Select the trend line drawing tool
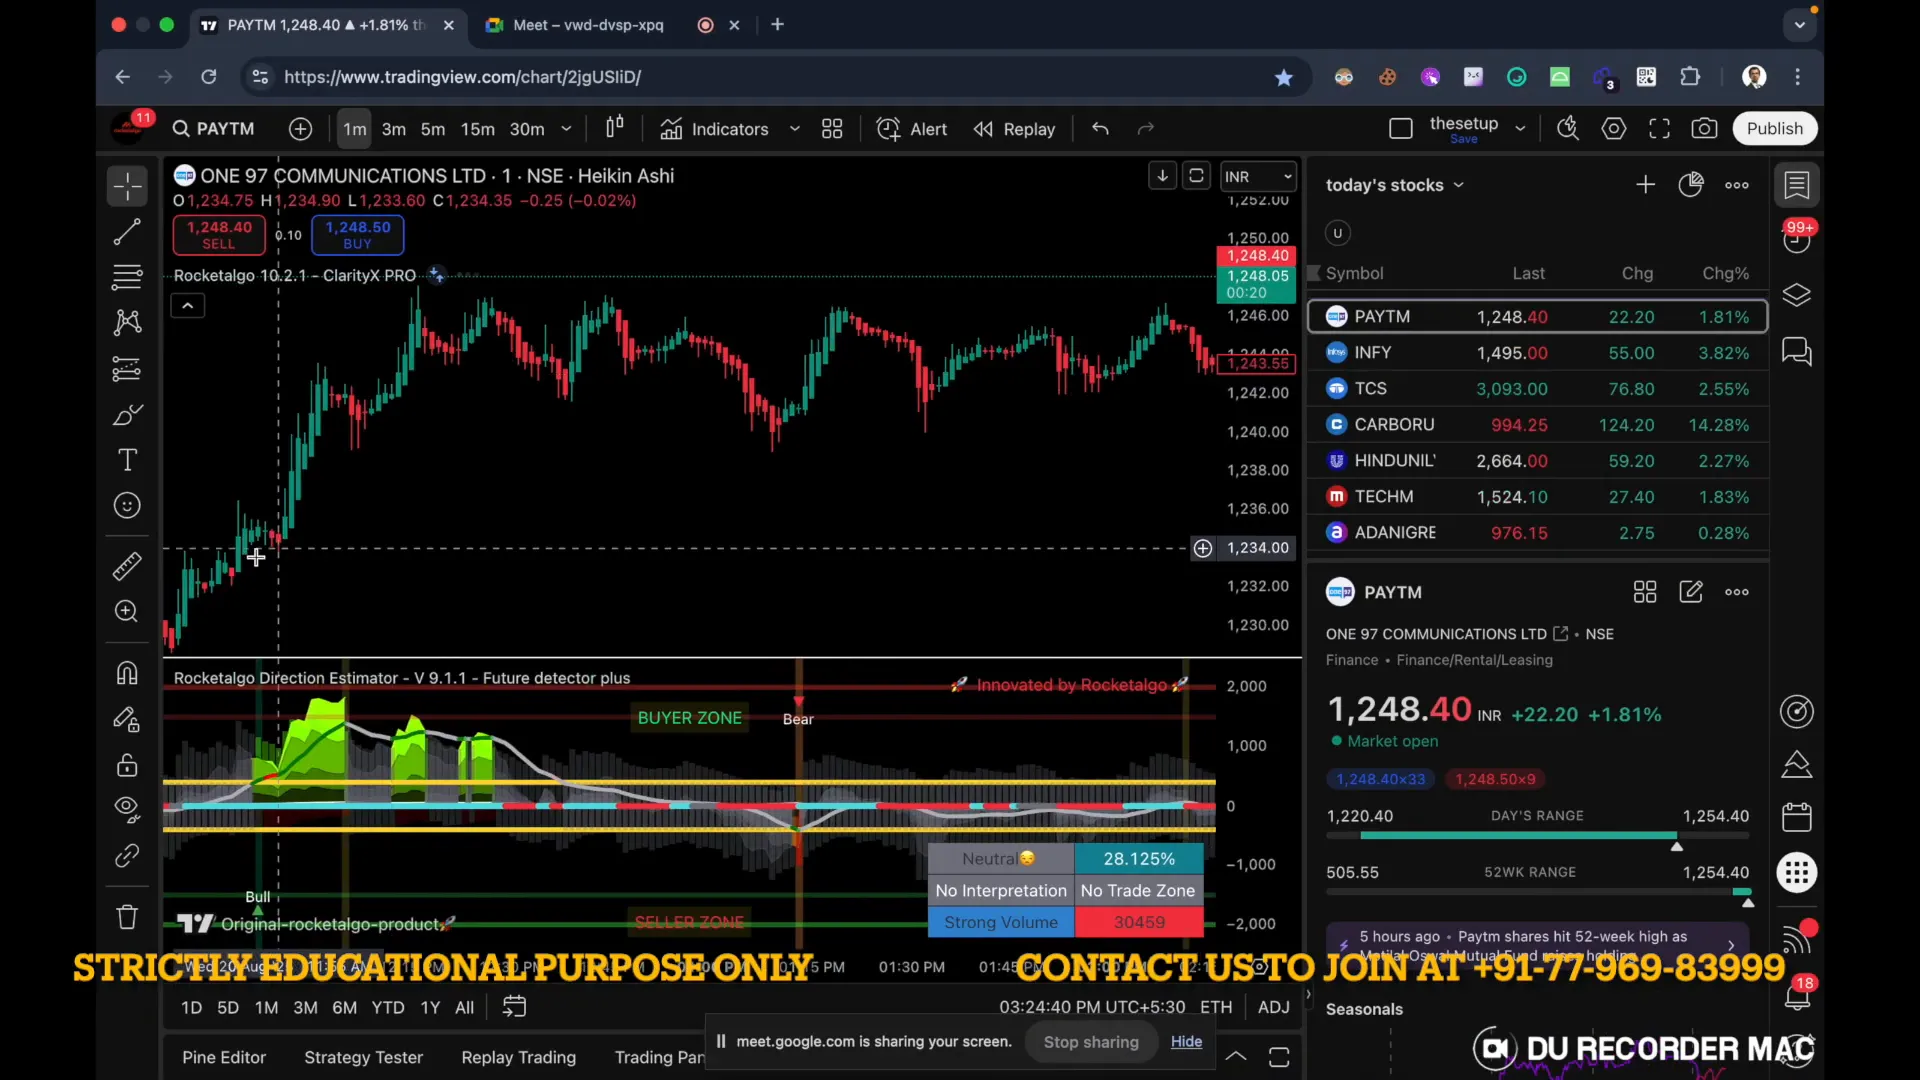 click(127, 232)
